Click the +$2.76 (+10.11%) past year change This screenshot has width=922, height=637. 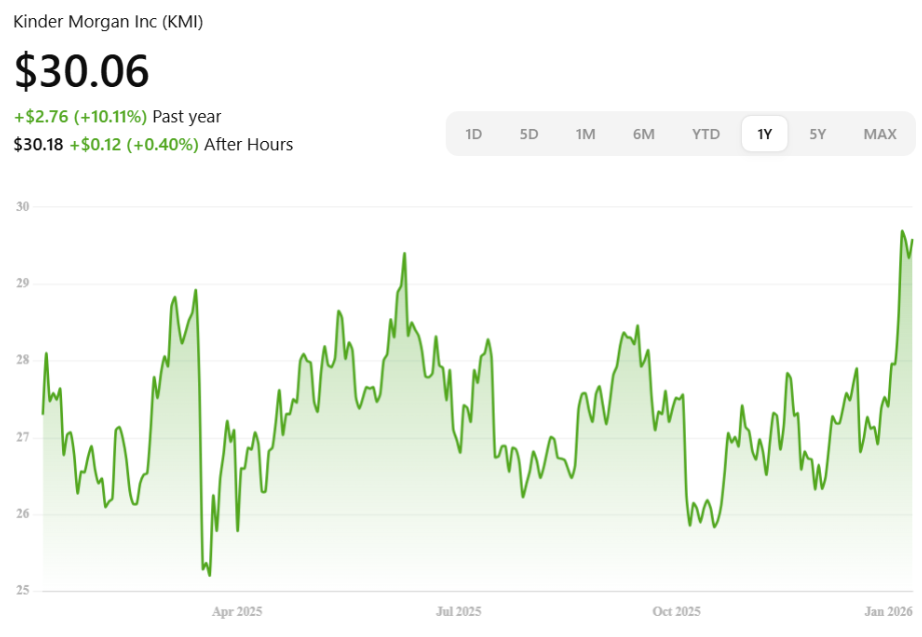[x=81, y=117]
